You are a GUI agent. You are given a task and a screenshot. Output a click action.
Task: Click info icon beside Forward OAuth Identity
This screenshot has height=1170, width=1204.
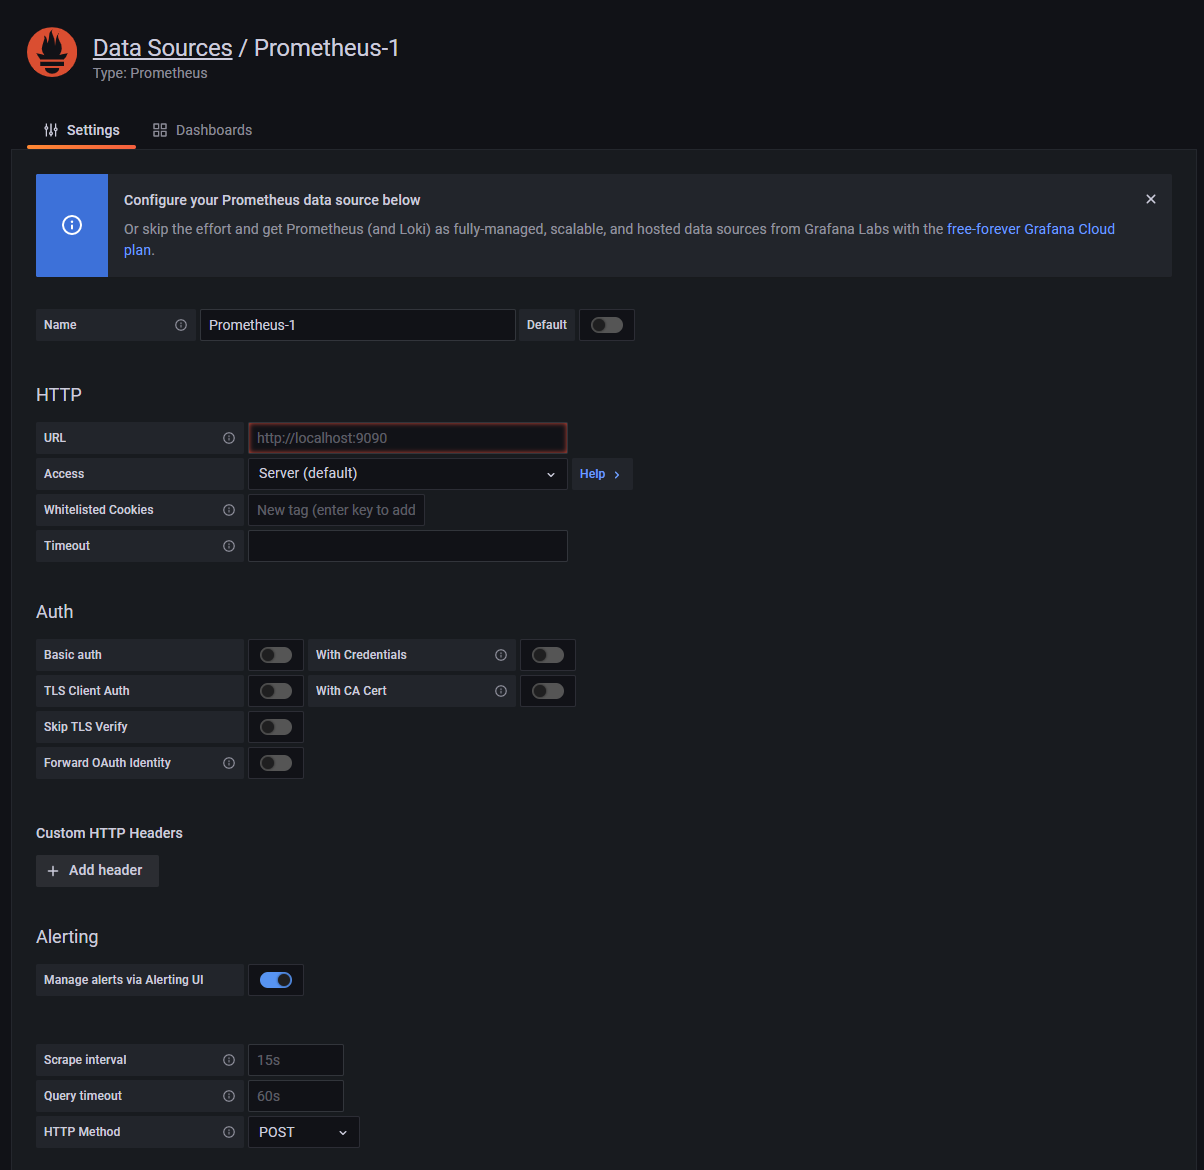coord(229,763)
